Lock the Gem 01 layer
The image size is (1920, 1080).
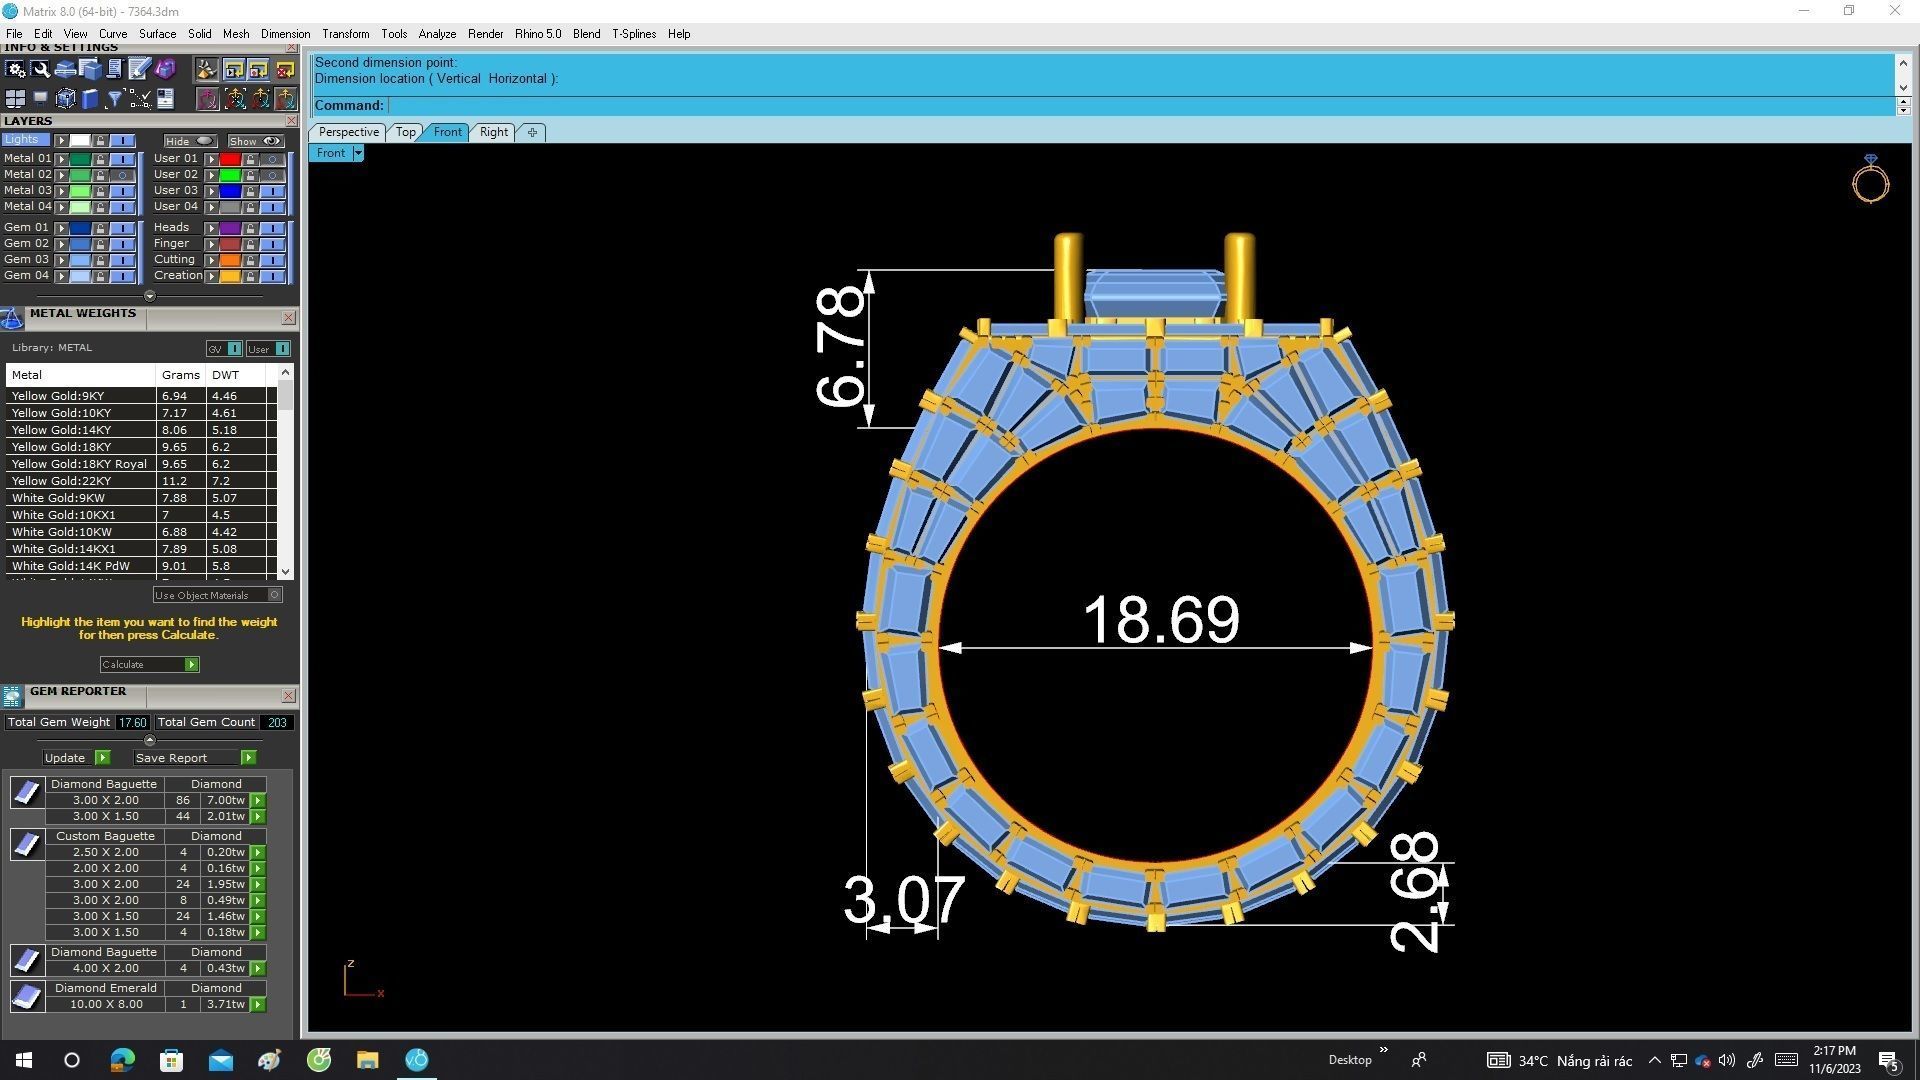(x=100, y=228)
